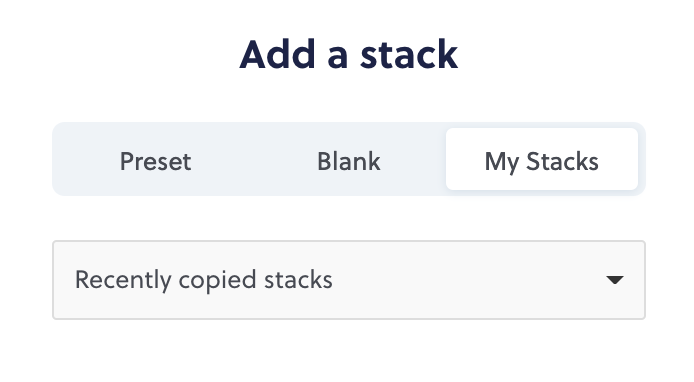
Task: Start with a Blank stack option
Action: [349, 159]
